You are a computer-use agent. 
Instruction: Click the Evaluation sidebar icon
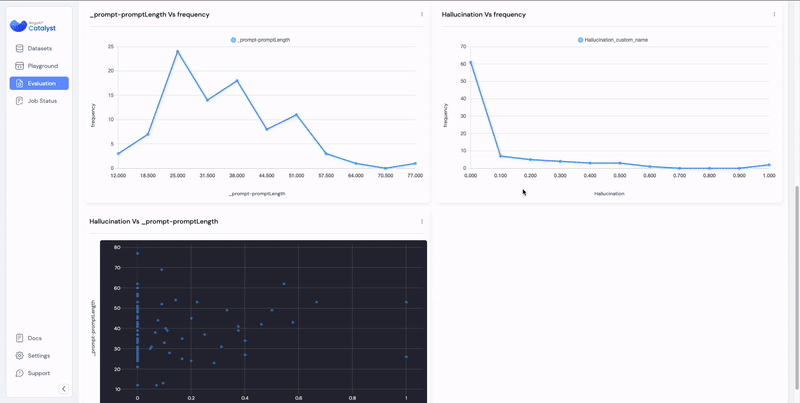click(x=20, y=84)
